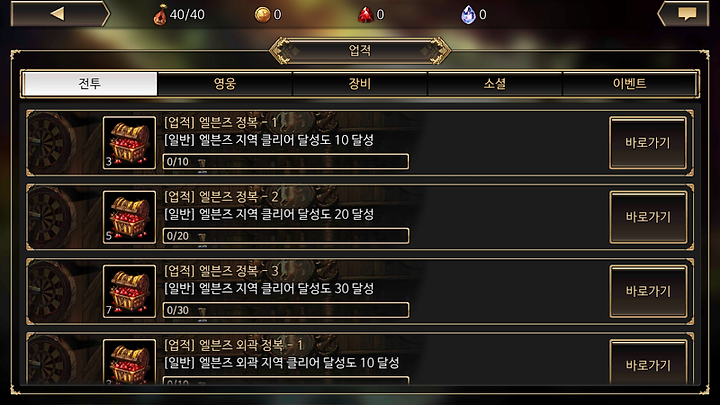The height and width of the screenshot is (405, 720).
Task: Click 바로가기 for 엘븐즈 정복 - 1
Action: tap(648, 143)
